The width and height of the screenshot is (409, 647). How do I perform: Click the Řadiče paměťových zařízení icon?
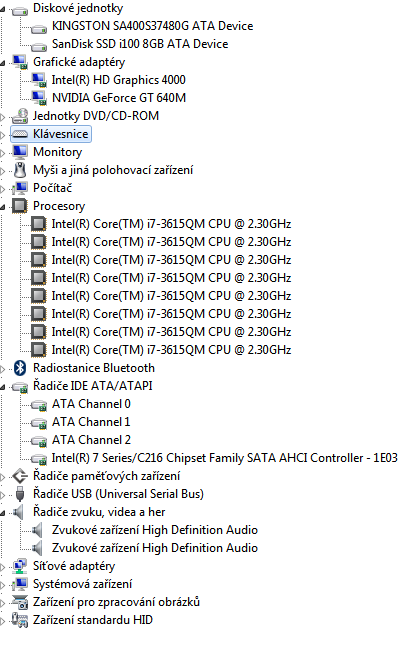[19, 476]
